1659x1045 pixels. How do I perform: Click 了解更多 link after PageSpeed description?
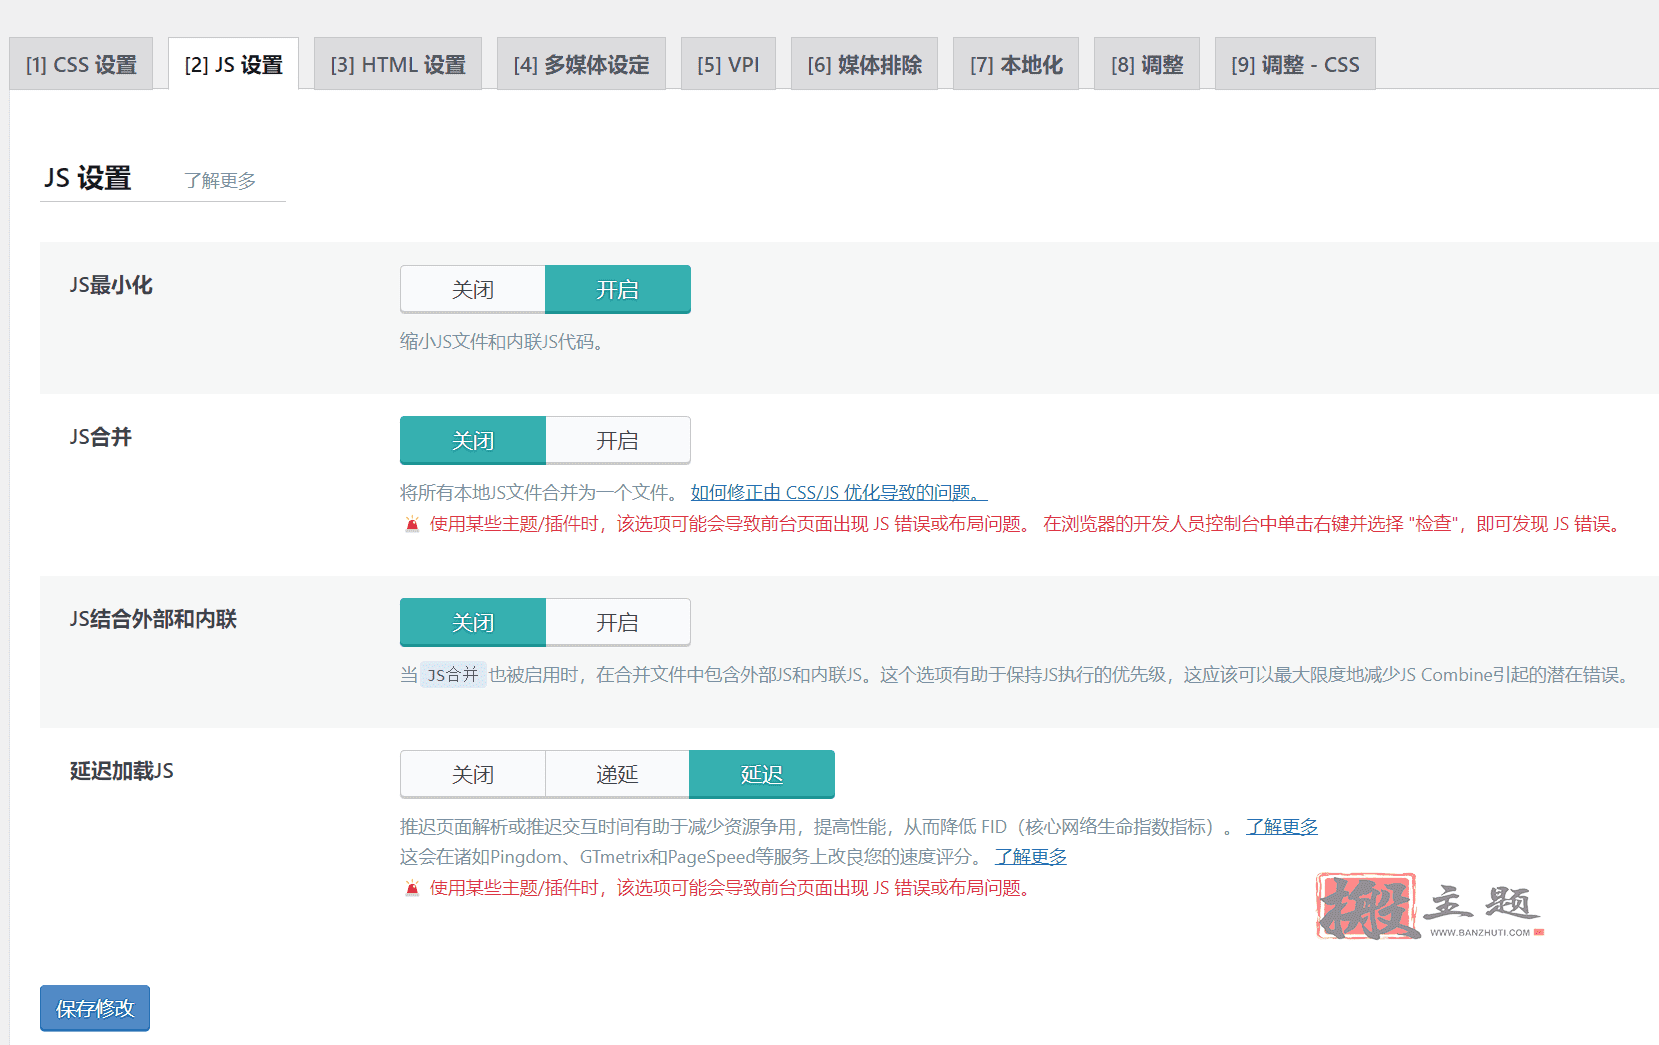pyautogui.click(x=1031, y=856)
